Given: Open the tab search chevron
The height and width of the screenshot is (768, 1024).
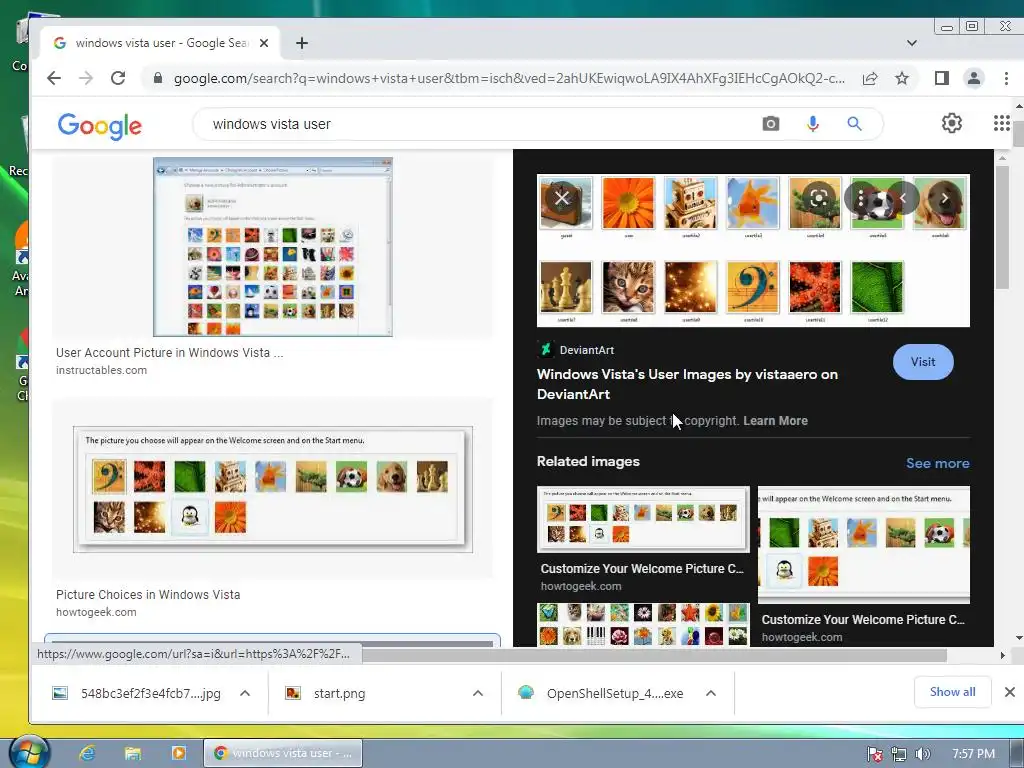Looking at the screenshot, I should coord(912,43).
